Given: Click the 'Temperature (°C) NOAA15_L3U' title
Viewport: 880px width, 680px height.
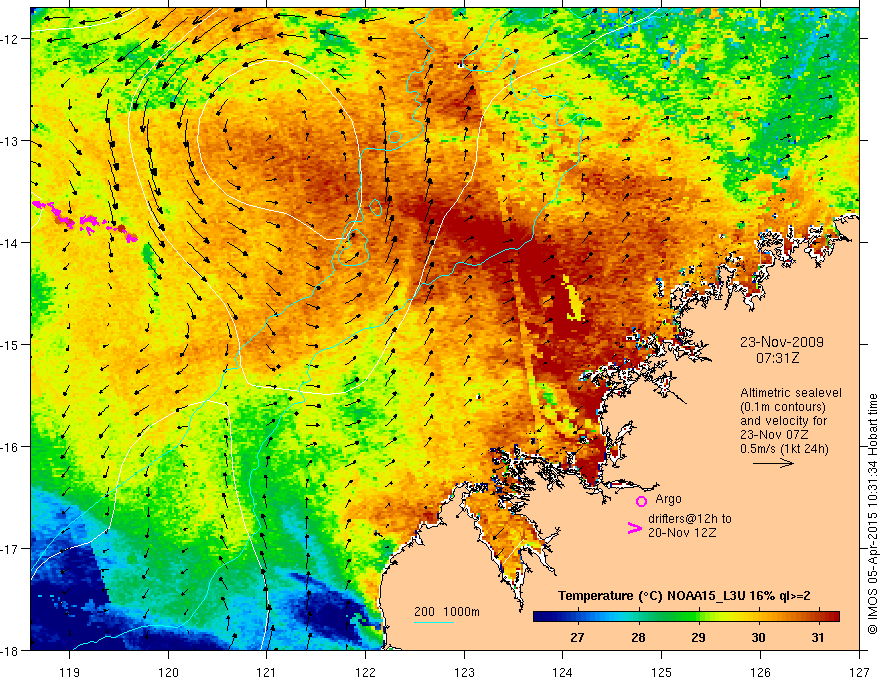Looking at the screenshot, I should (652, 596).
